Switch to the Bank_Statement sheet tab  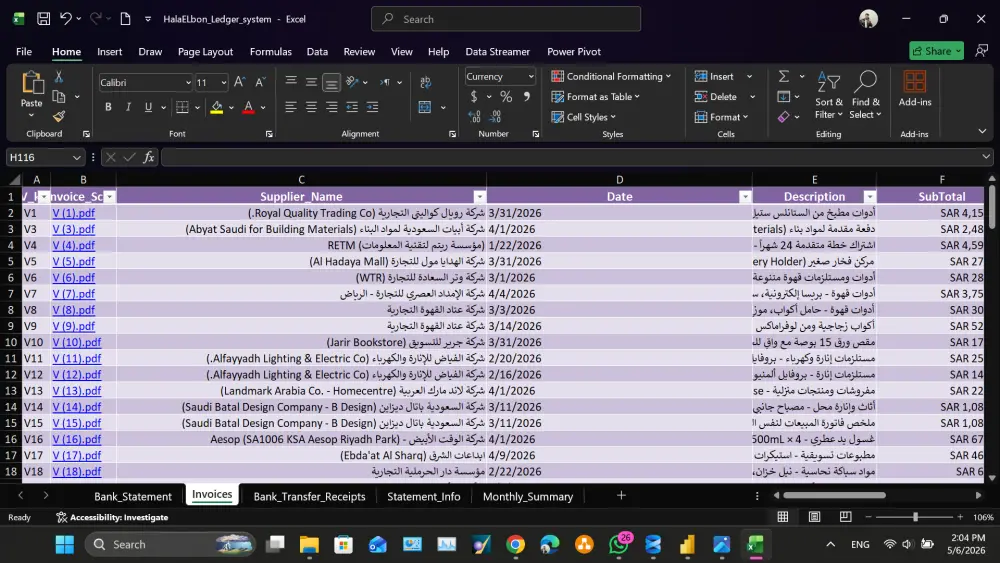pos(133,496)
